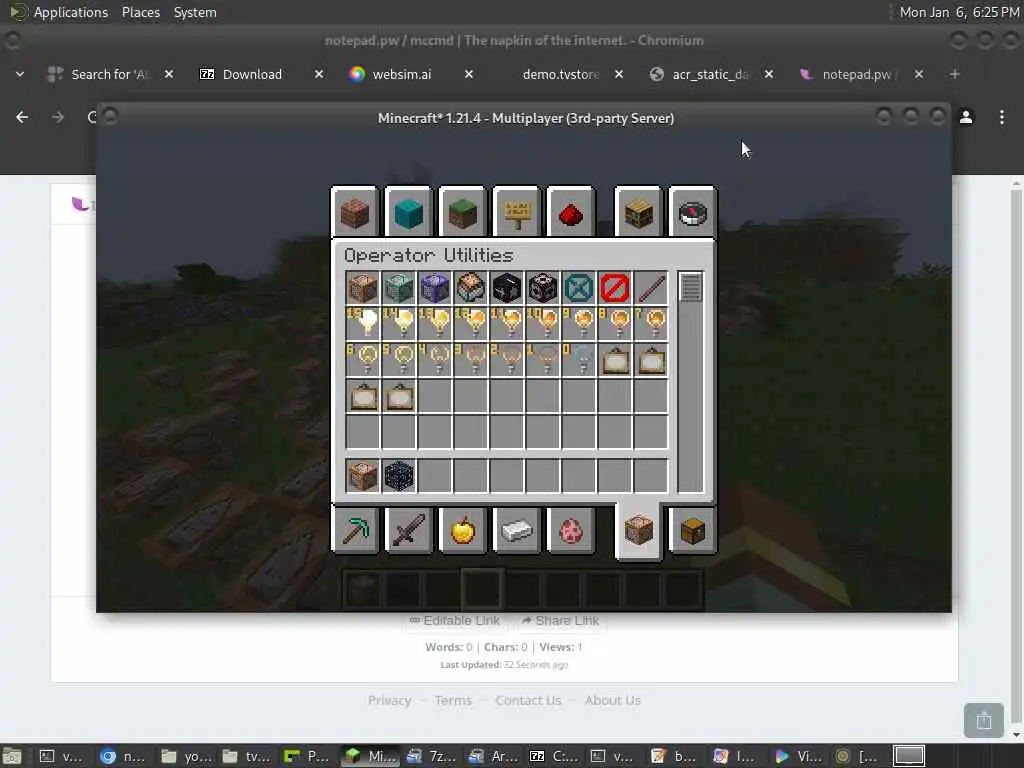Select the level 5 Light block
Image resolution: width=1024 pixels, height=768 pixels.
coord(398,360)
